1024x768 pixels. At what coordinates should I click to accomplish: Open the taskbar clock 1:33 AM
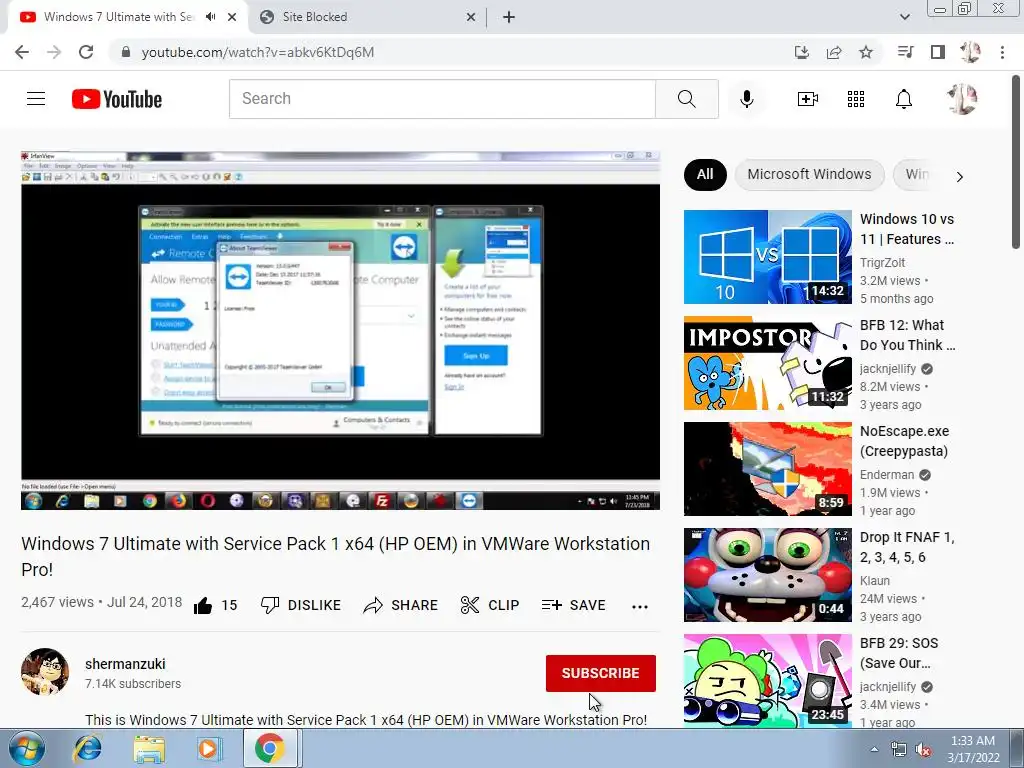pyautogui.click(x=973, y=749)
